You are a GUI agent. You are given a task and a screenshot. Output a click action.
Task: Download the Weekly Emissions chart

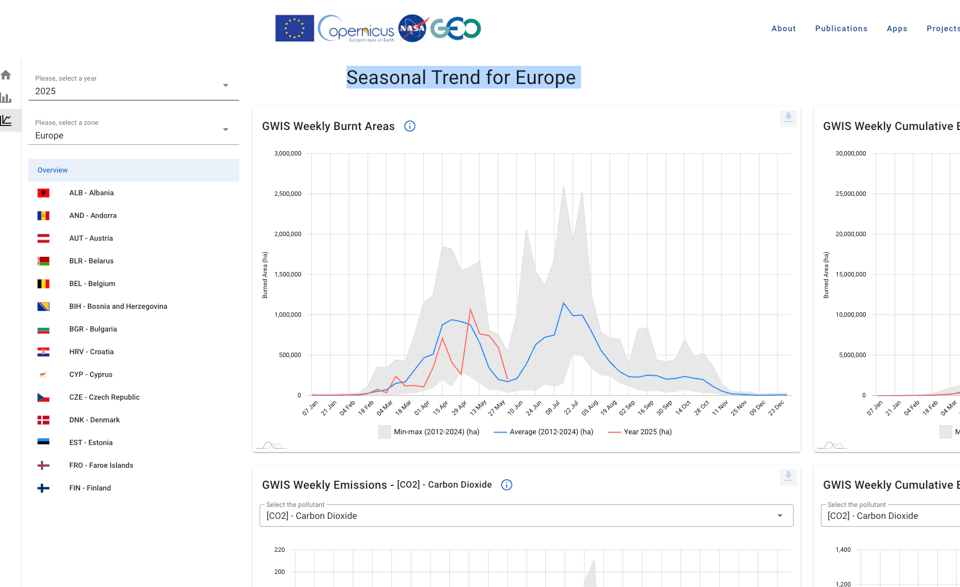coord(788,477)
